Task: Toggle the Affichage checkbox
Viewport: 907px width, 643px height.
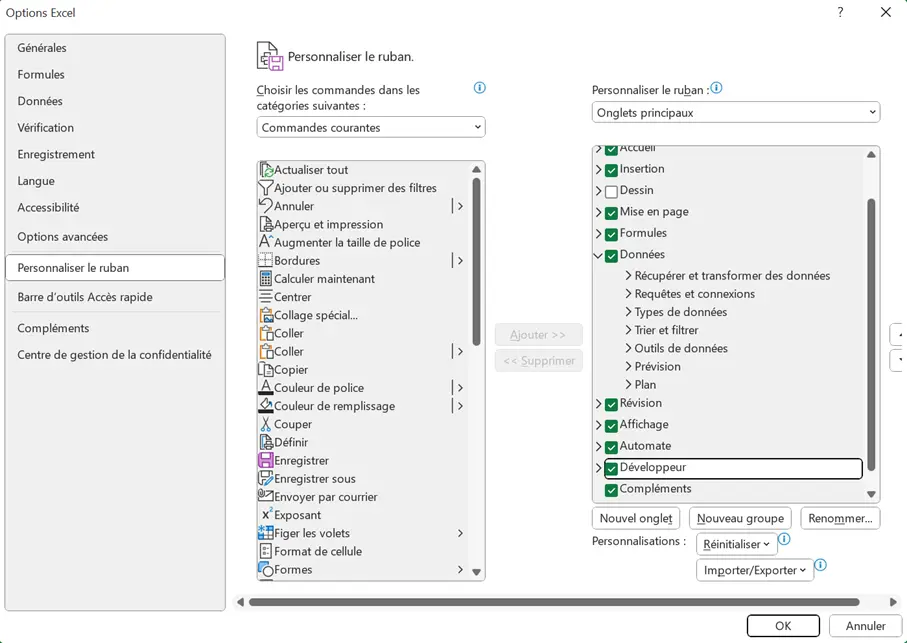Action: [611, 426]
